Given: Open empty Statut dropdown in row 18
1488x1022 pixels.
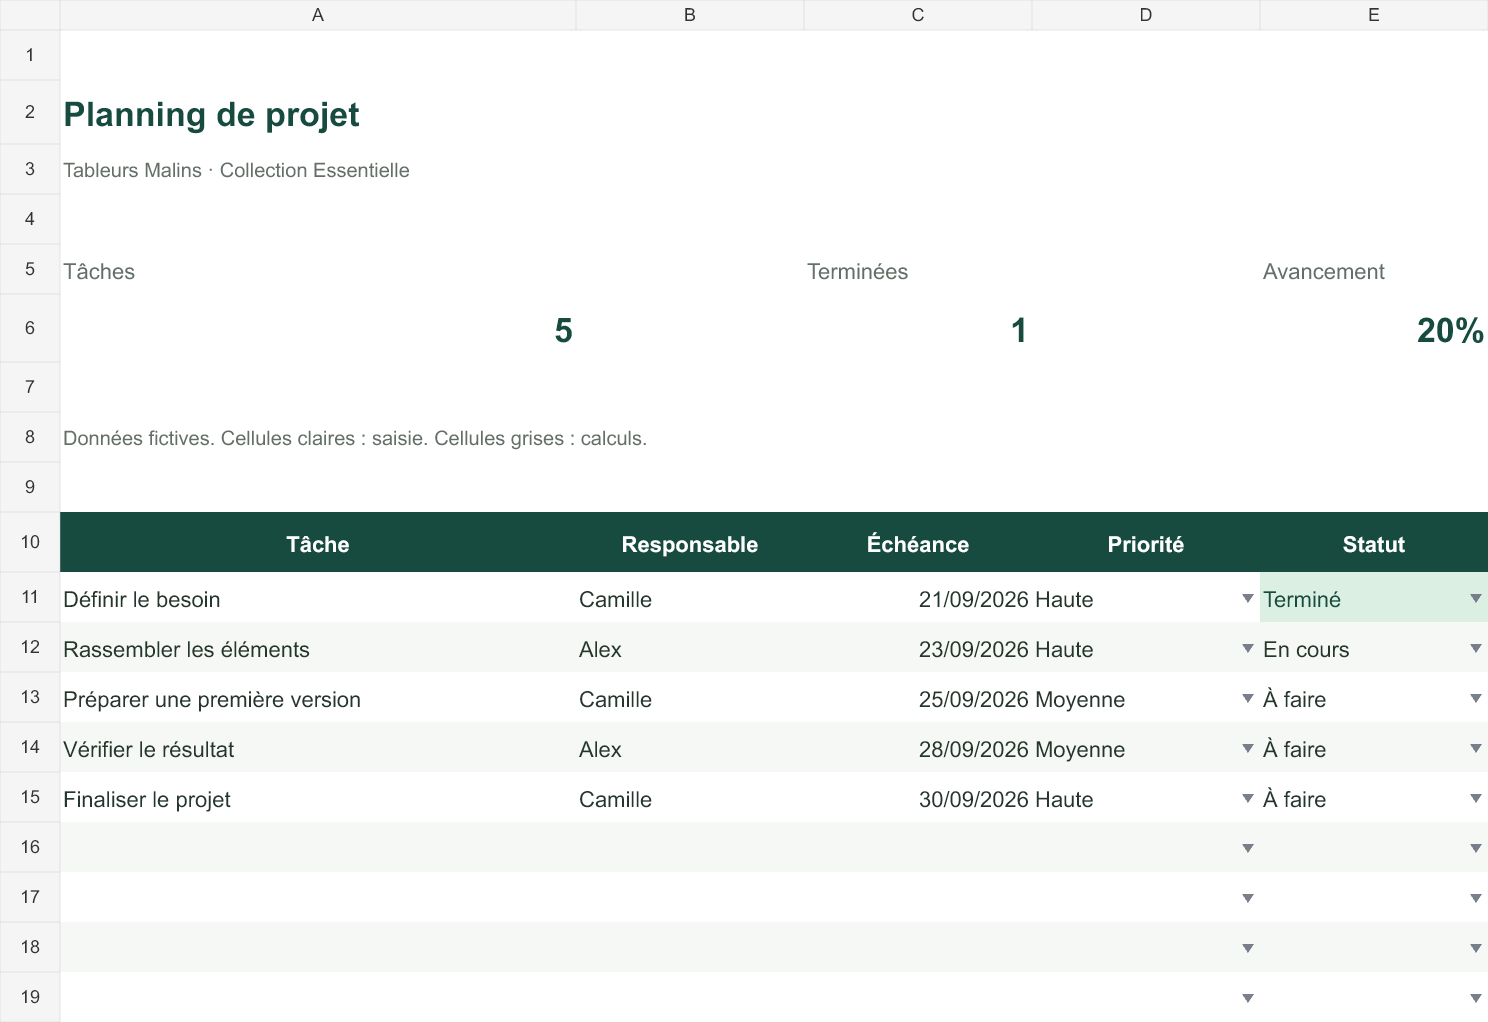Looking at the screenshot, I should tap(1475, 948).
